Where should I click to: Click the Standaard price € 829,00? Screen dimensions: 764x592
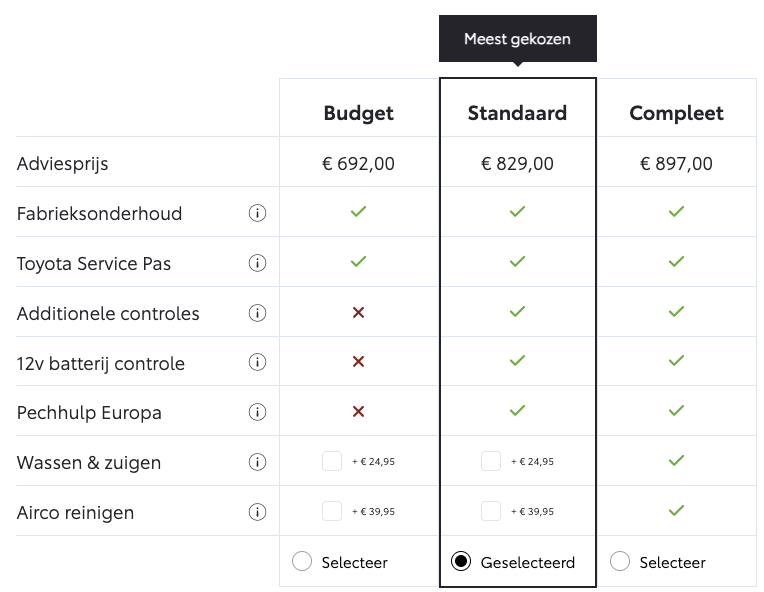(x=517, y=164)
